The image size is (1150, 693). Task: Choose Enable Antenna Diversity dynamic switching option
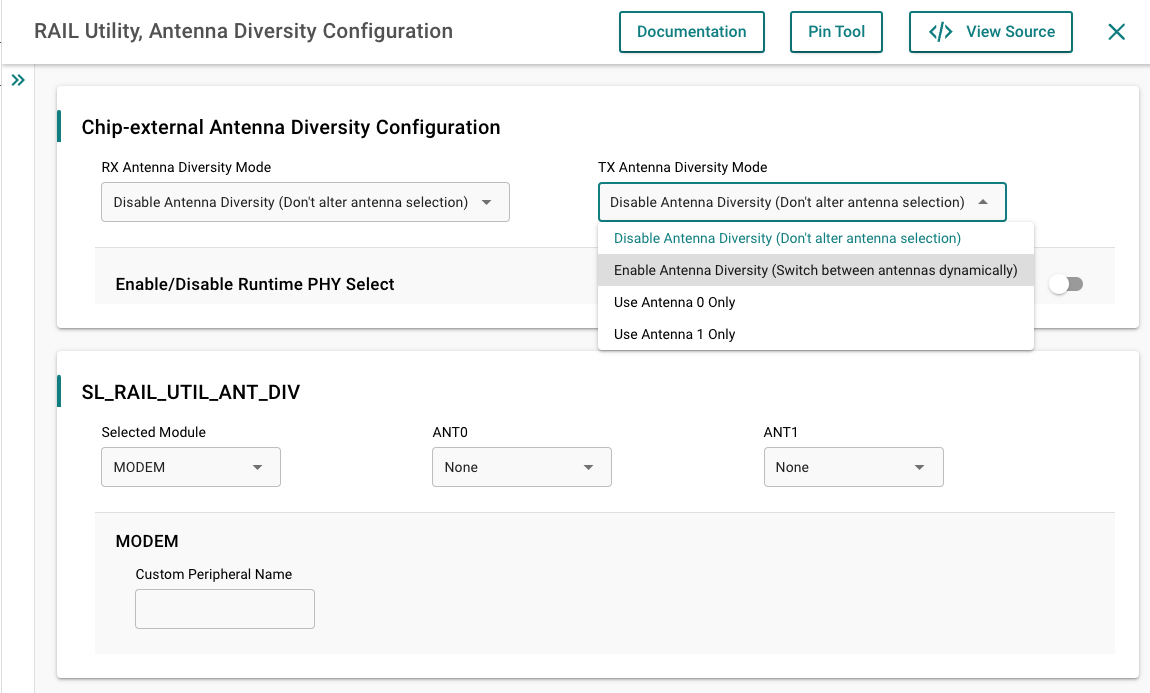(815, 270)
